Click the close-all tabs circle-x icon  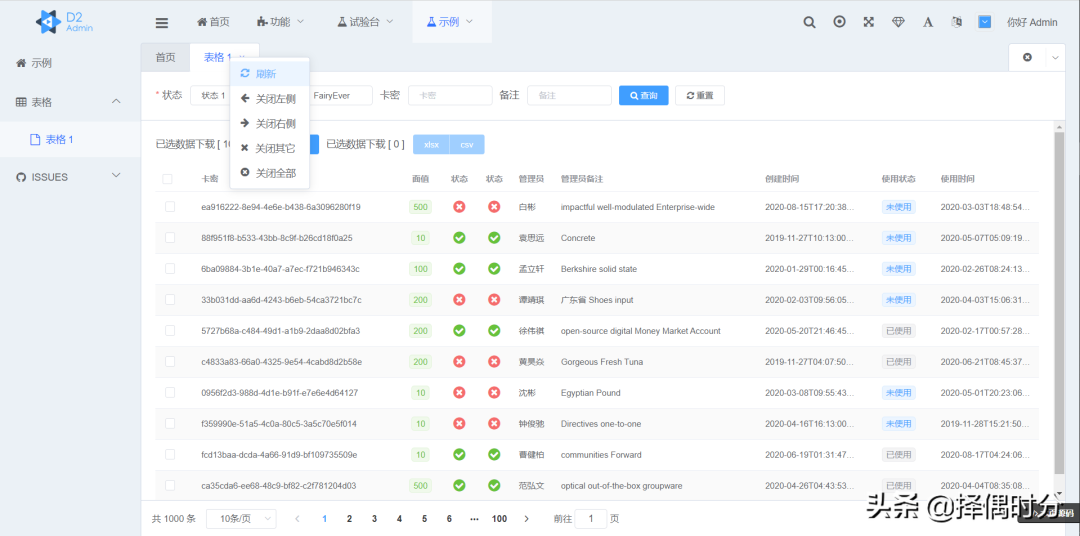coord(1027,58)
